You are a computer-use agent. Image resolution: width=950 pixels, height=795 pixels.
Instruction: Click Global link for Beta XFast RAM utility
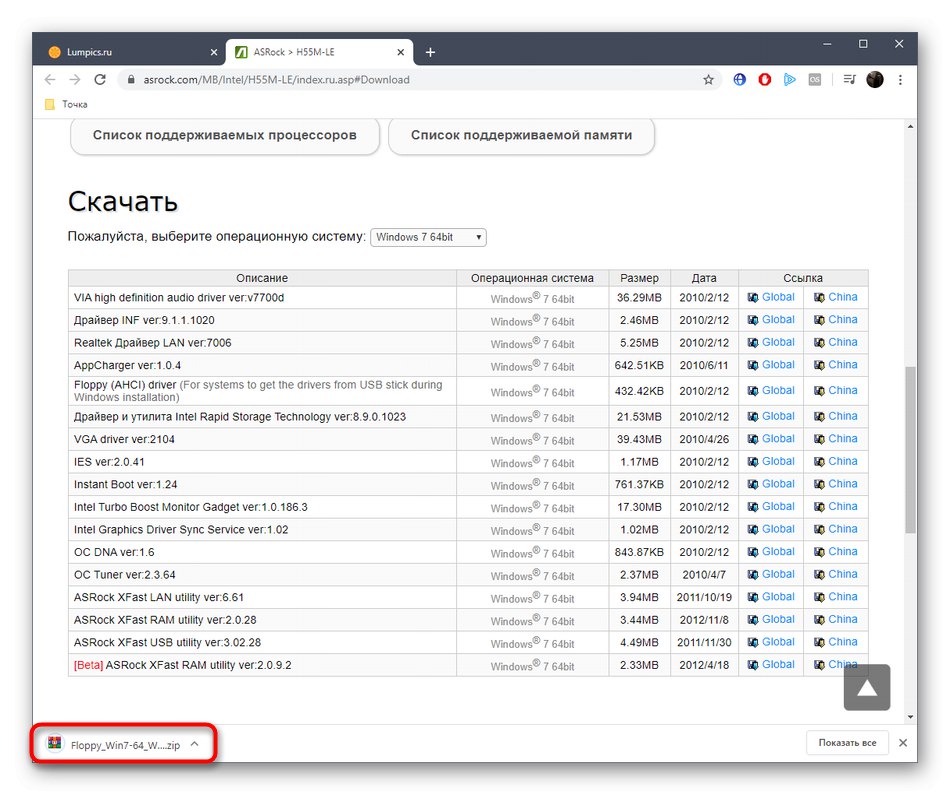pos(778,664)
